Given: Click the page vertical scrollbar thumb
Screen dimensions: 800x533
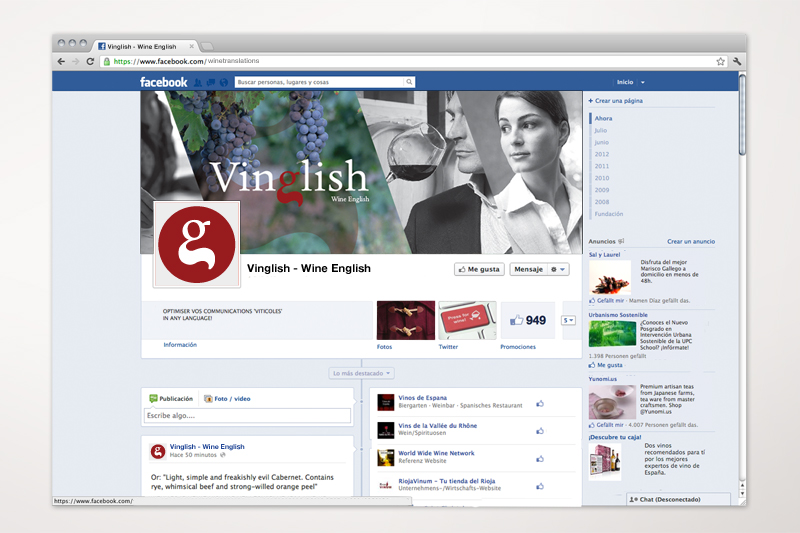Looking at the screenshot, I should click(742, 115).
